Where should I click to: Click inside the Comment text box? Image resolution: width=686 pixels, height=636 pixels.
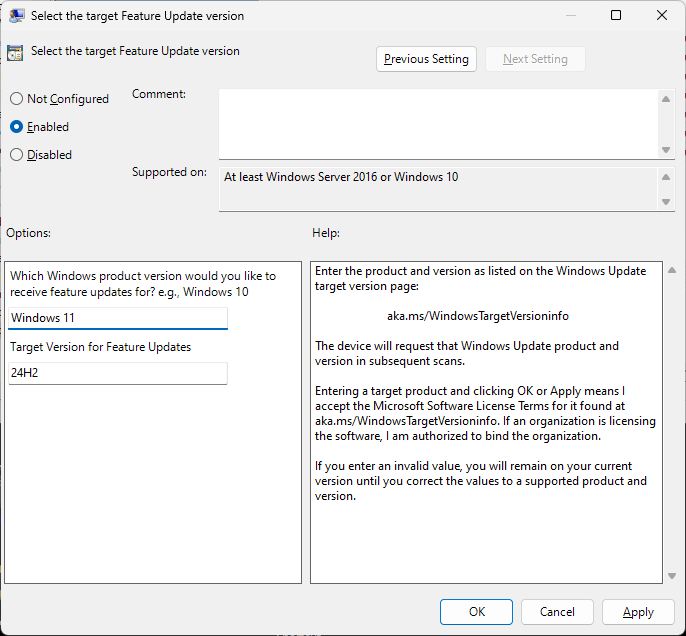(438, 123)
